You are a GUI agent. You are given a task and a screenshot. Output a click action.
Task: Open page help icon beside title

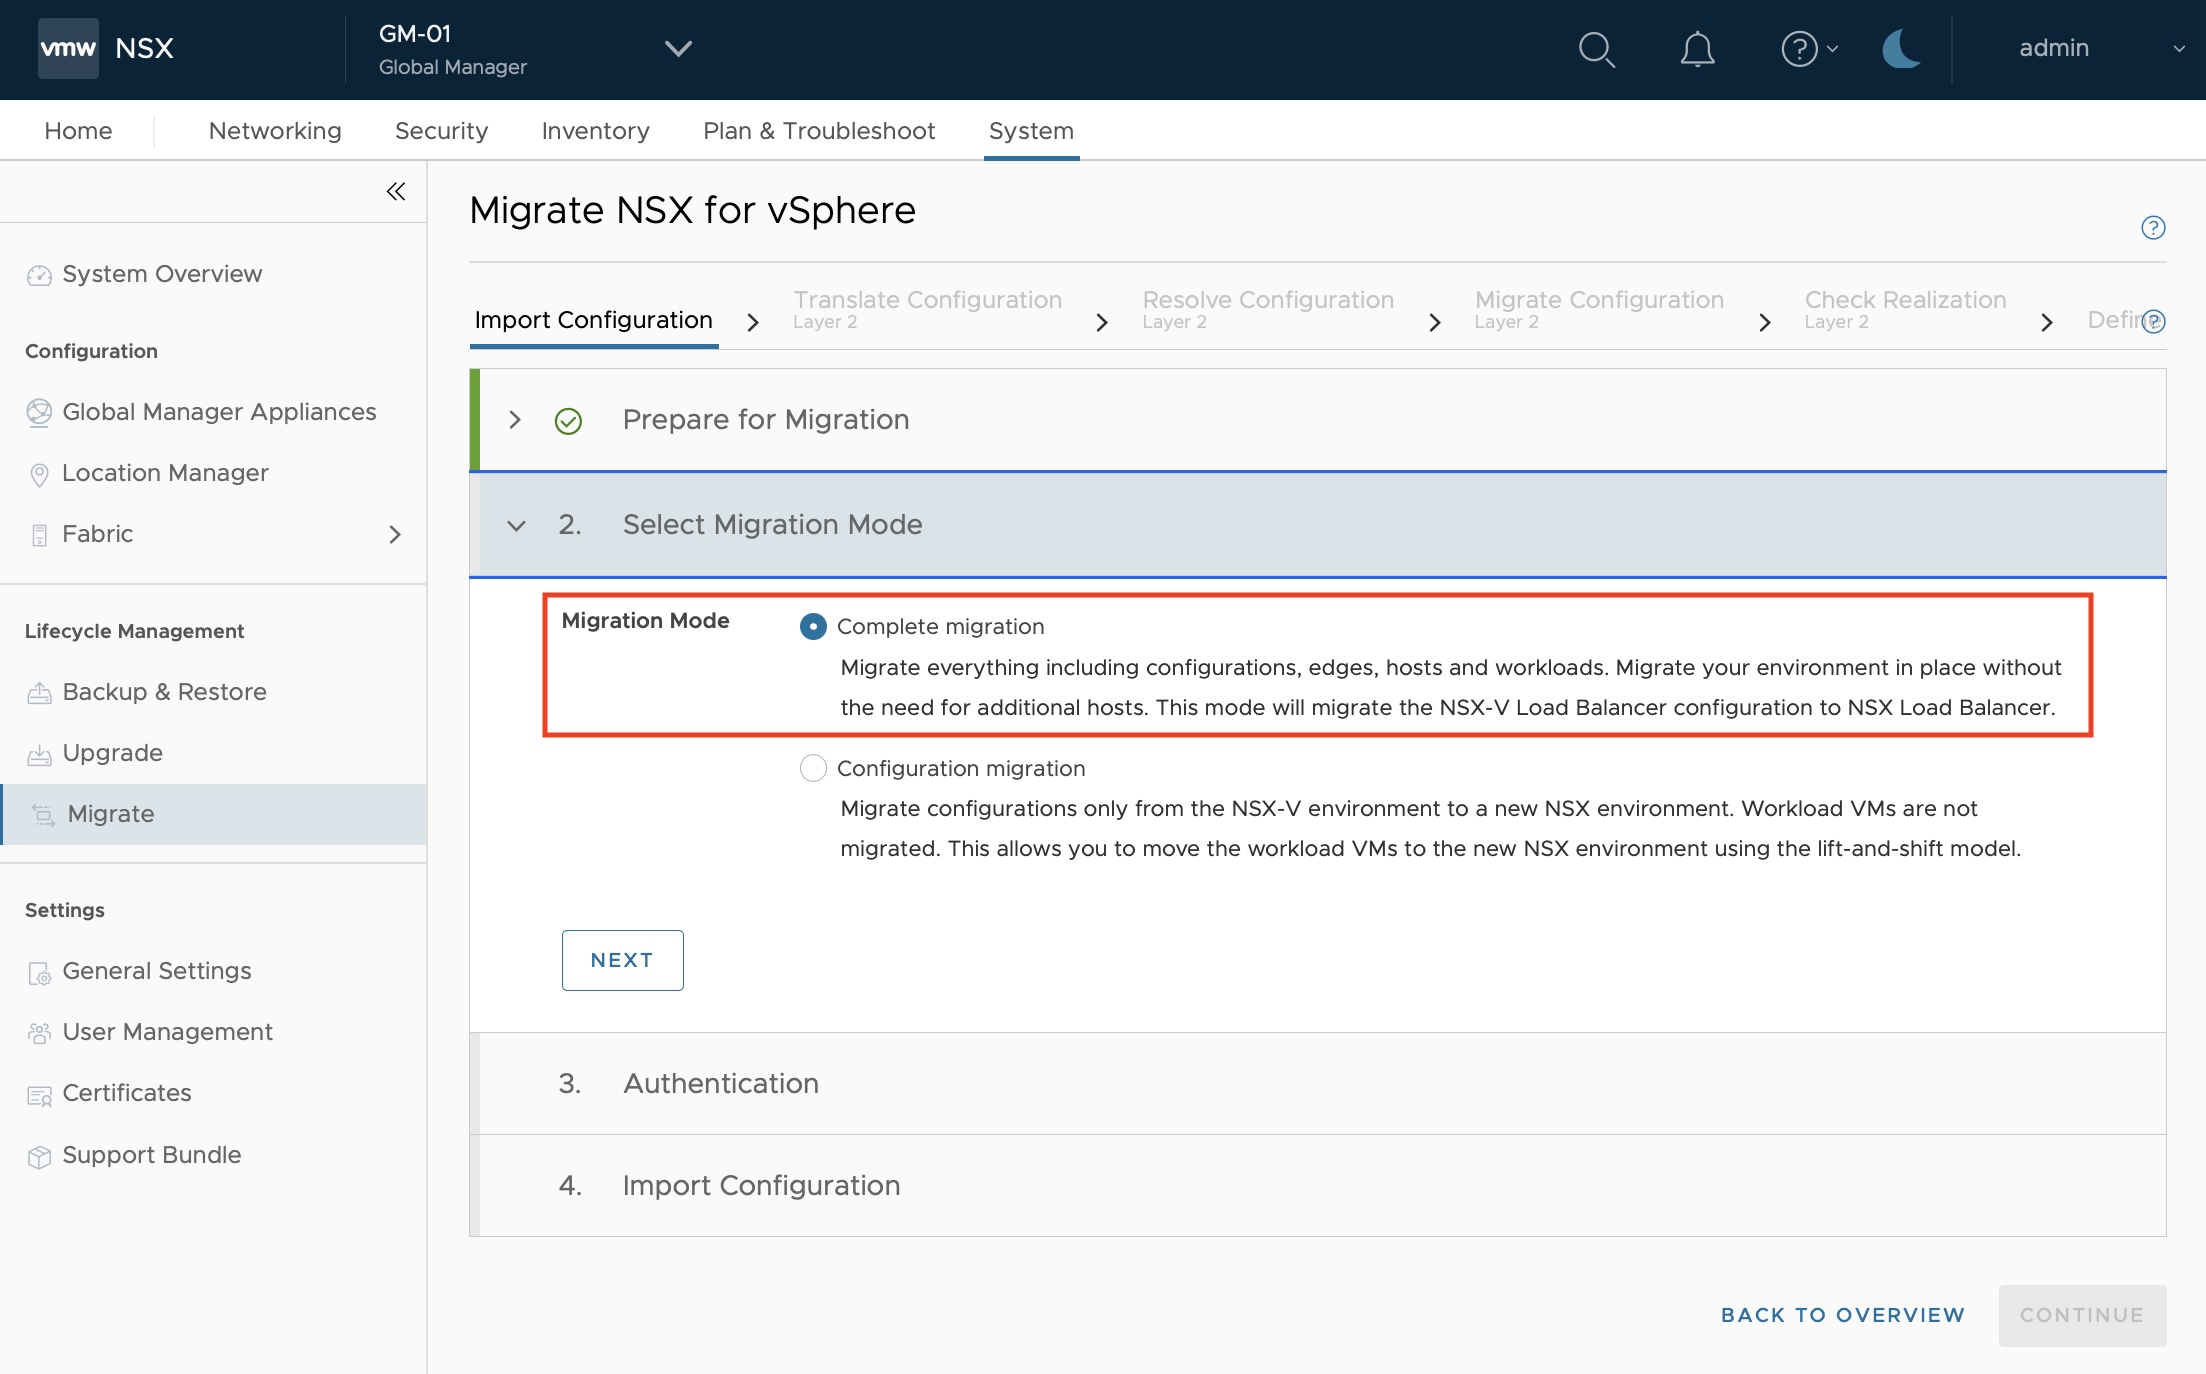tap(2153, 228)
